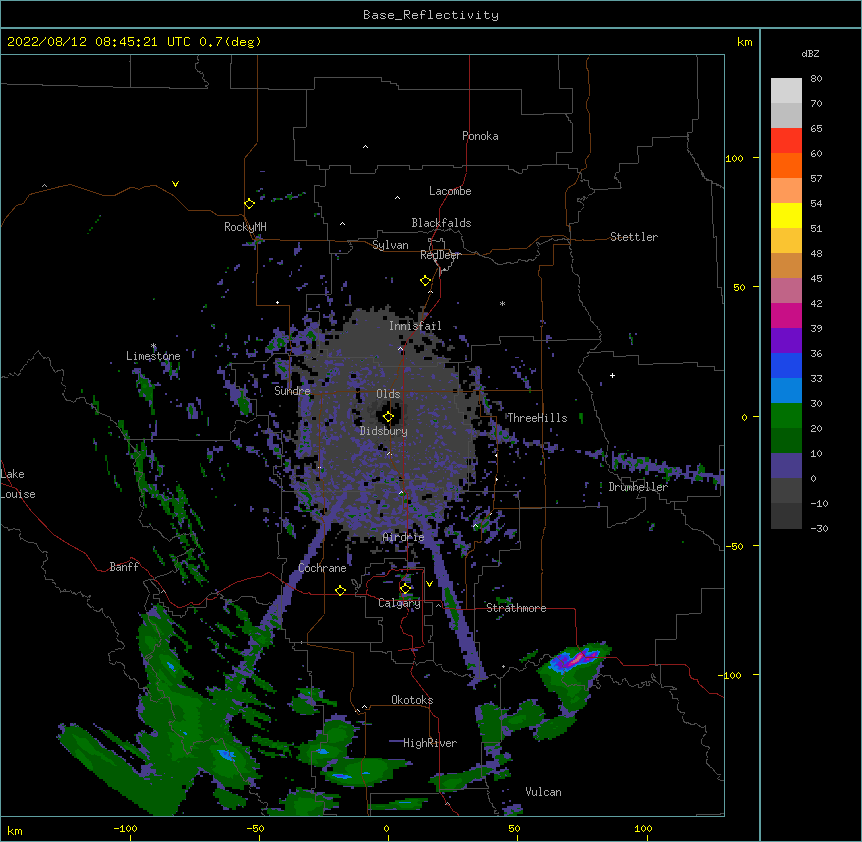Click the km label at bottom left
Viewport: 862px width, 842px height.
click(x=15, y=830)
